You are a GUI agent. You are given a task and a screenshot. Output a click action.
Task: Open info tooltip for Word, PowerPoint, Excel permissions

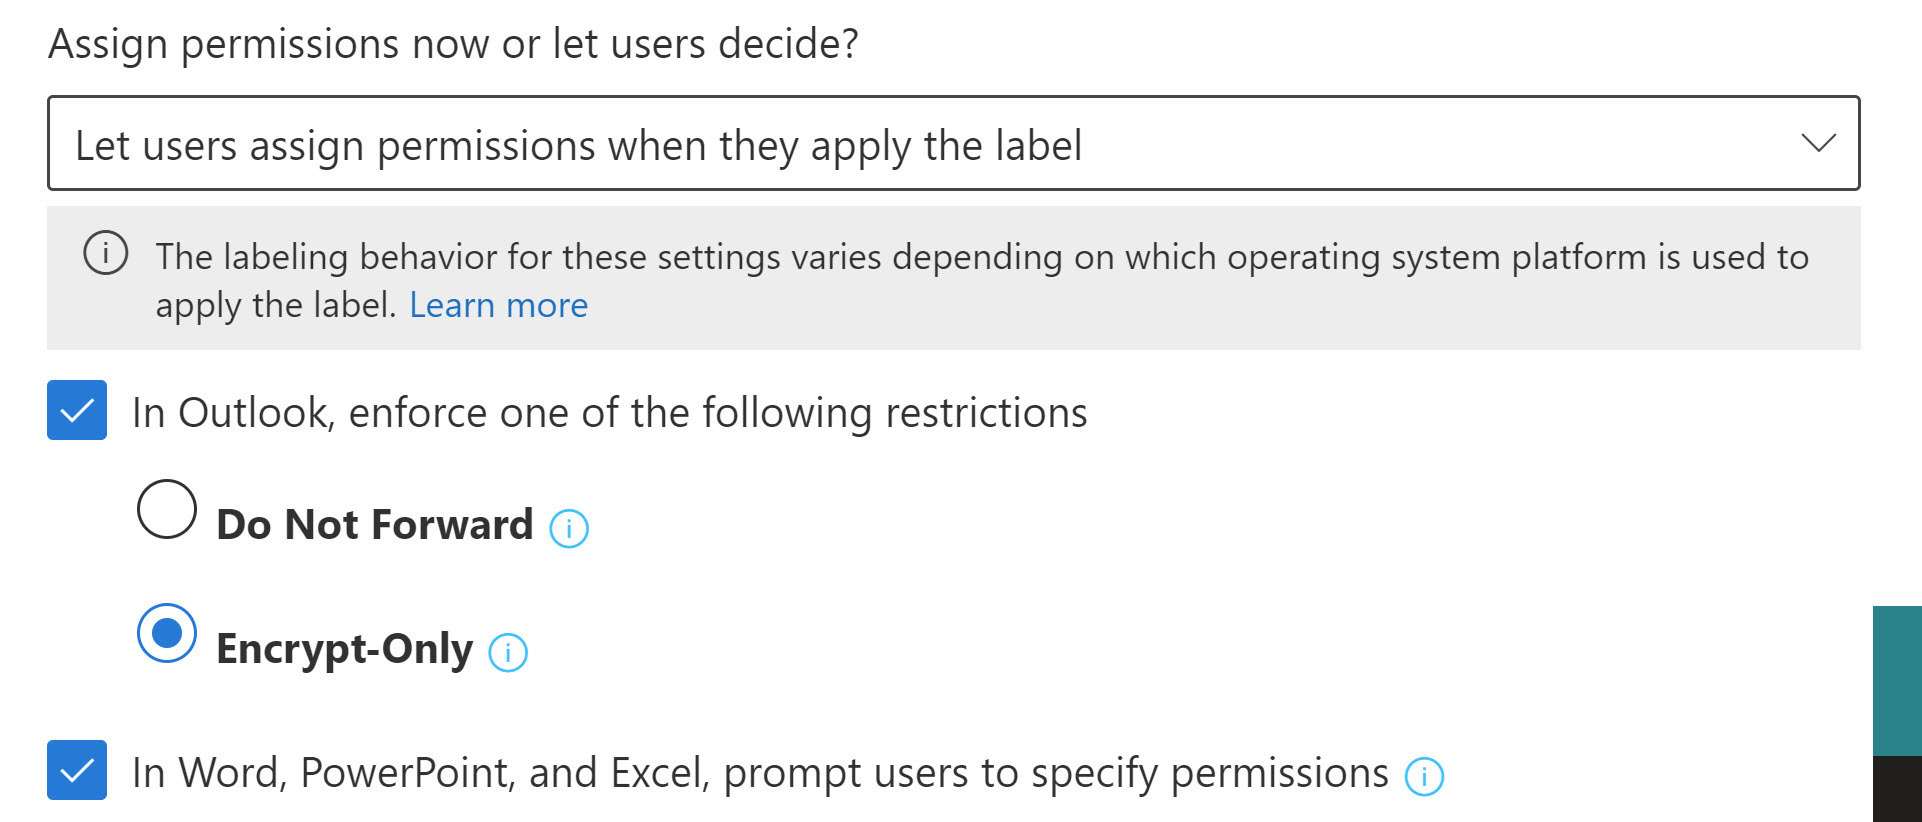(x=1424, y=776)
